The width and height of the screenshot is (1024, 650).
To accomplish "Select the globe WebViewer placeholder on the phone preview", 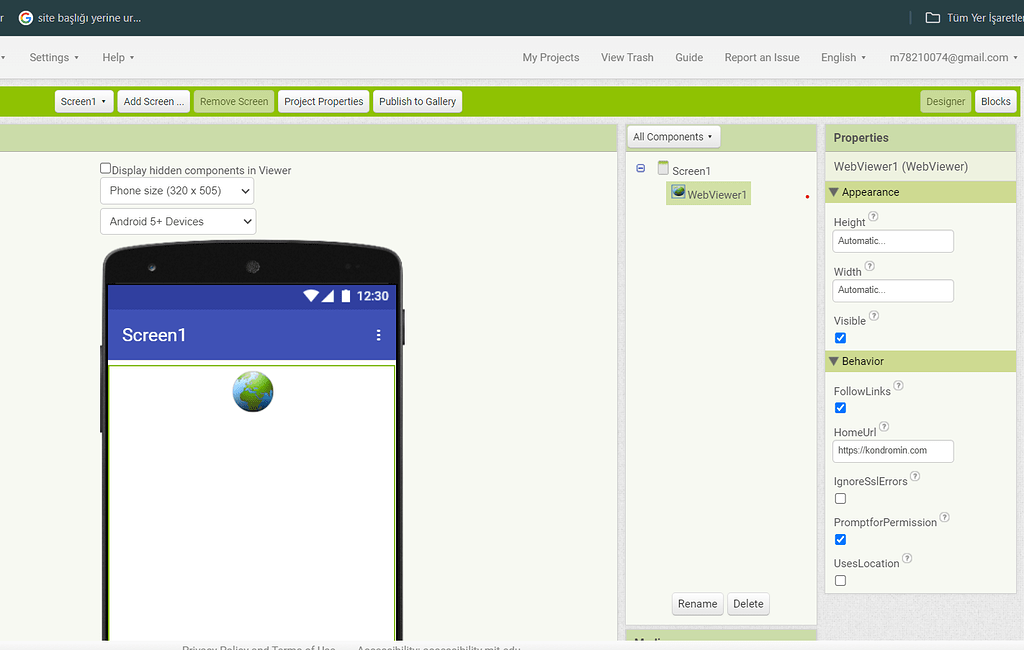I will [252, 391].
